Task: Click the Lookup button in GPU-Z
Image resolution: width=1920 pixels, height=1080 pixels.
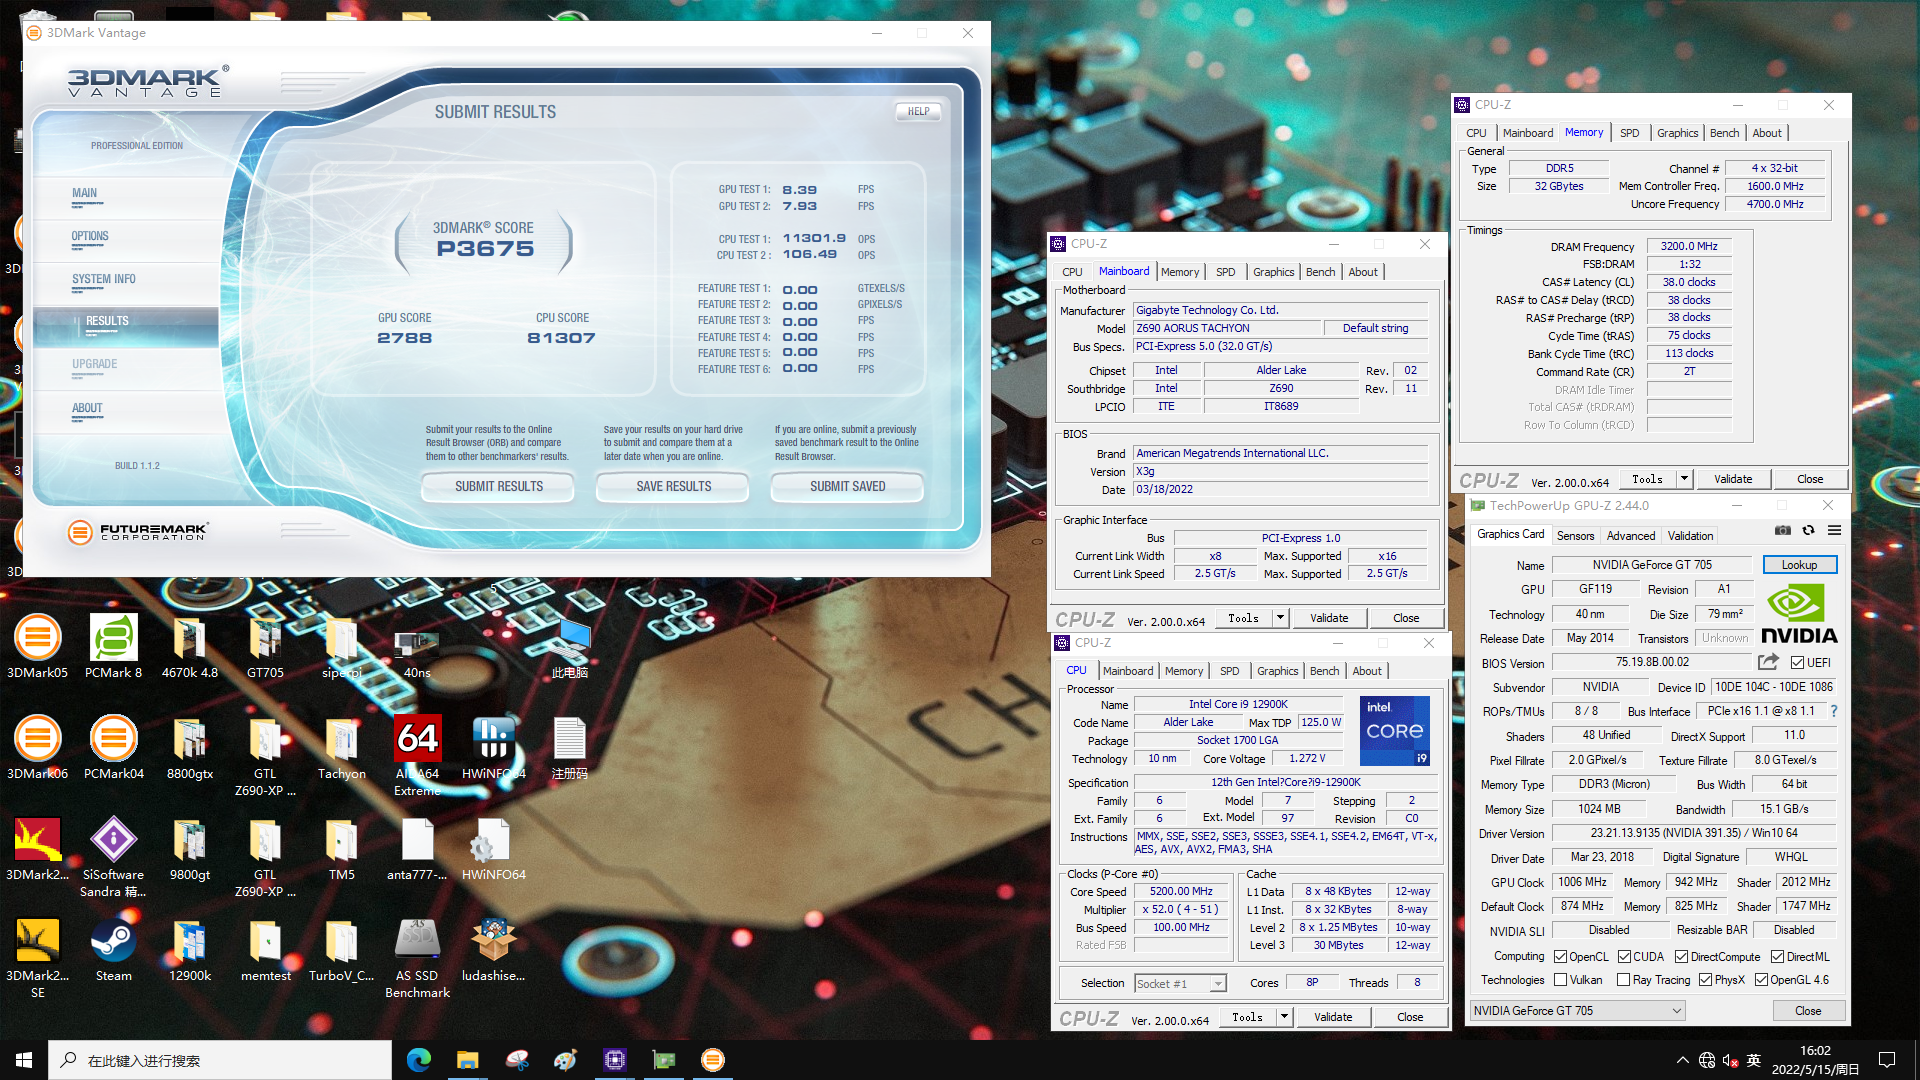Action: click(x=1799, y=565)
